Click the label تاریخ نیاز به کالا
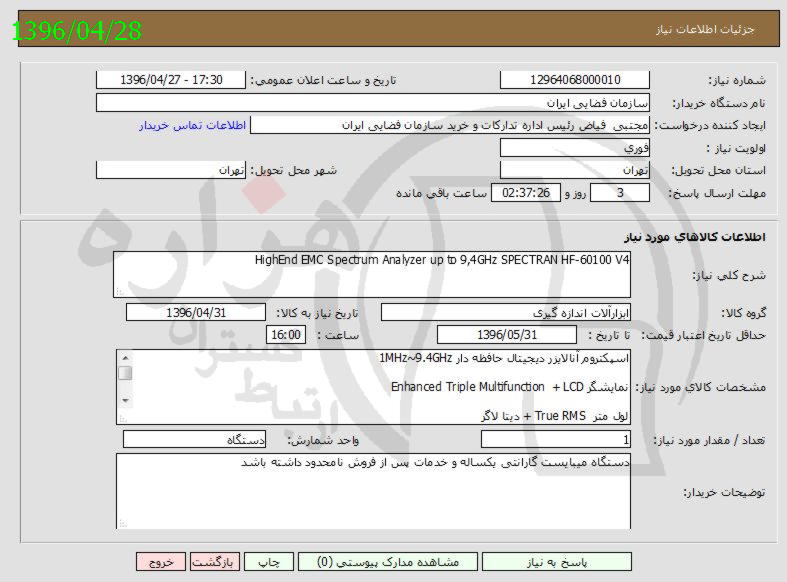Image resolution: width=787 pixels, height=582 pixels. pyautogui.click(x=317, y=313)
